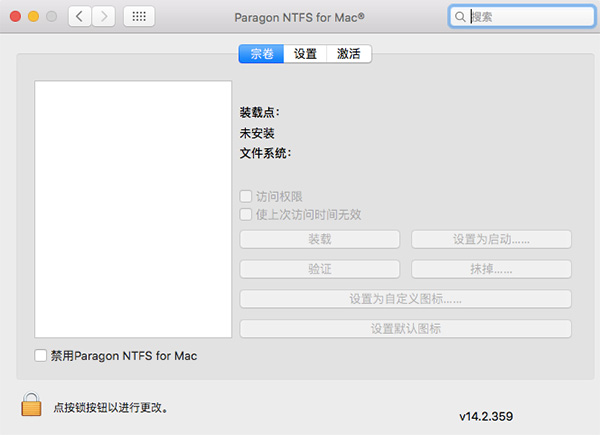Image resolution: width=600 pixels, height=435 pixels.
Task: Switch to the 宗卷 tab
Action: point(261,54)
